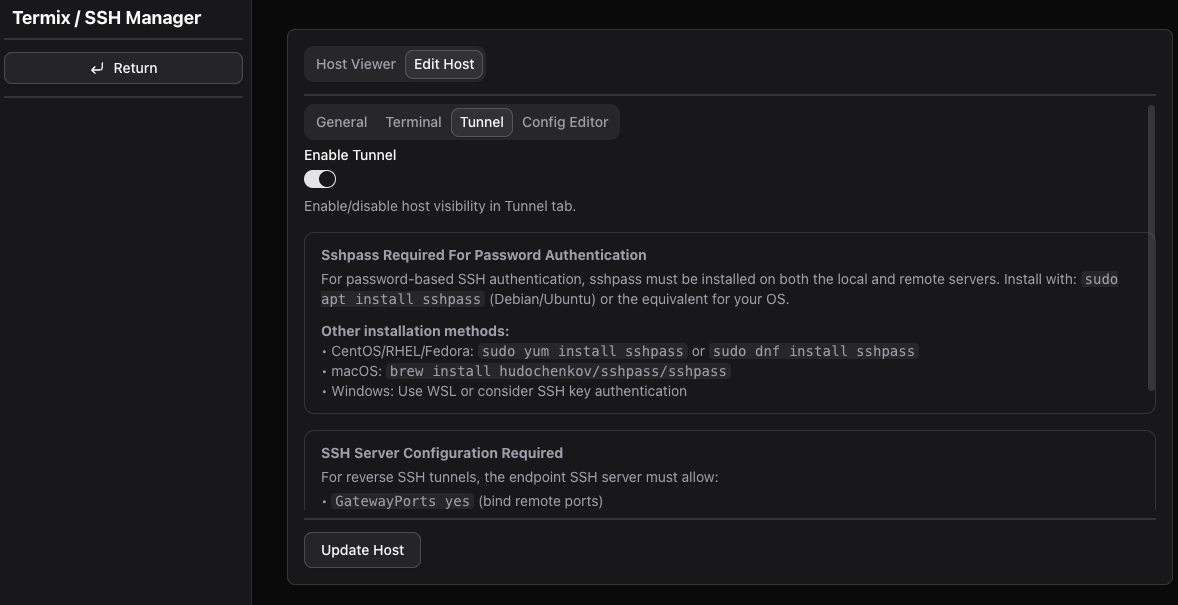Open the General settings tab

(x=342, y=122)
